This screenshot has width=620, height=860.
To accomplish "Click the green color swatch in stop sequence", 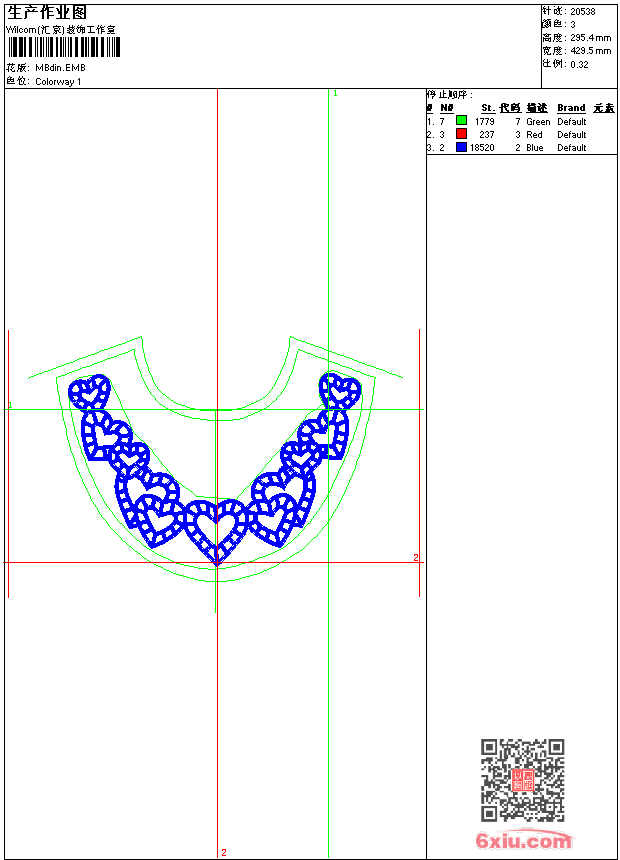I will point(461,120).
